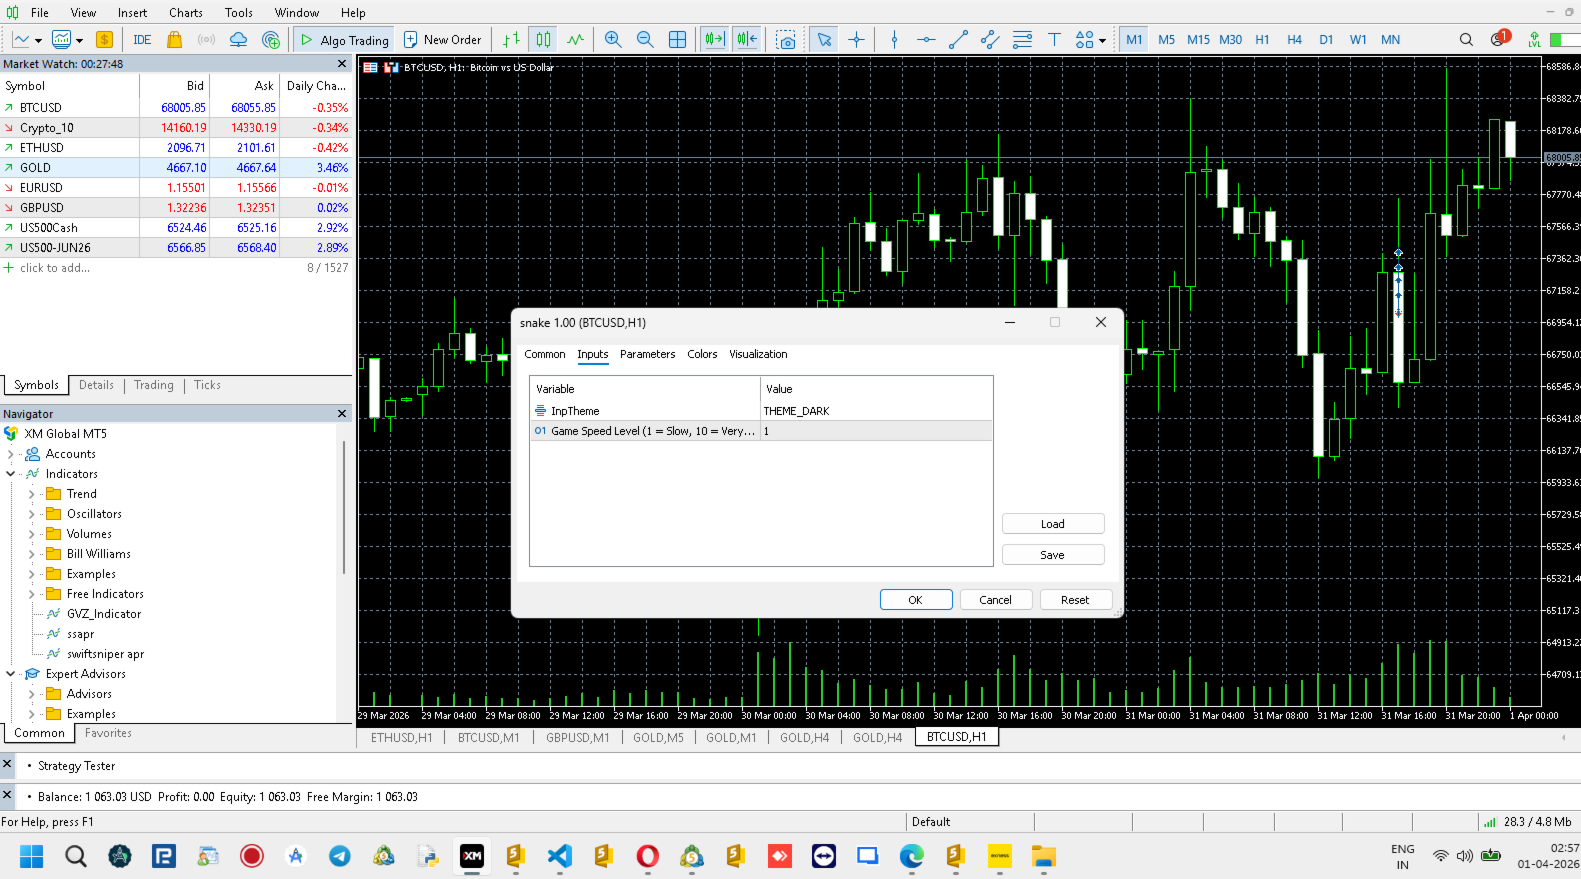The image size is (1581, 879).
Task: Open the notifications icon with red badge
Action: coord(1500,39)
